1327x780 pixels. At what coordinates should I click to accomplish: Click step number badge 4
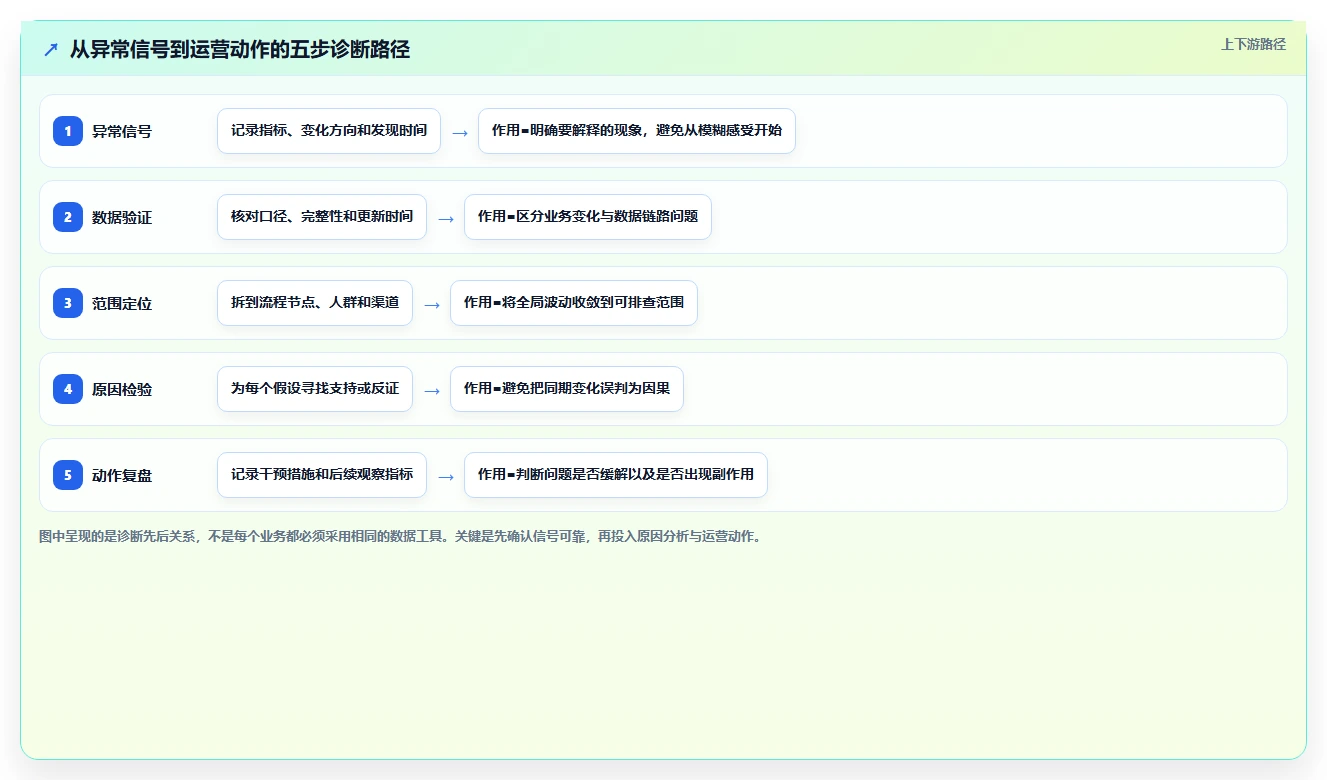coord(68,389)
